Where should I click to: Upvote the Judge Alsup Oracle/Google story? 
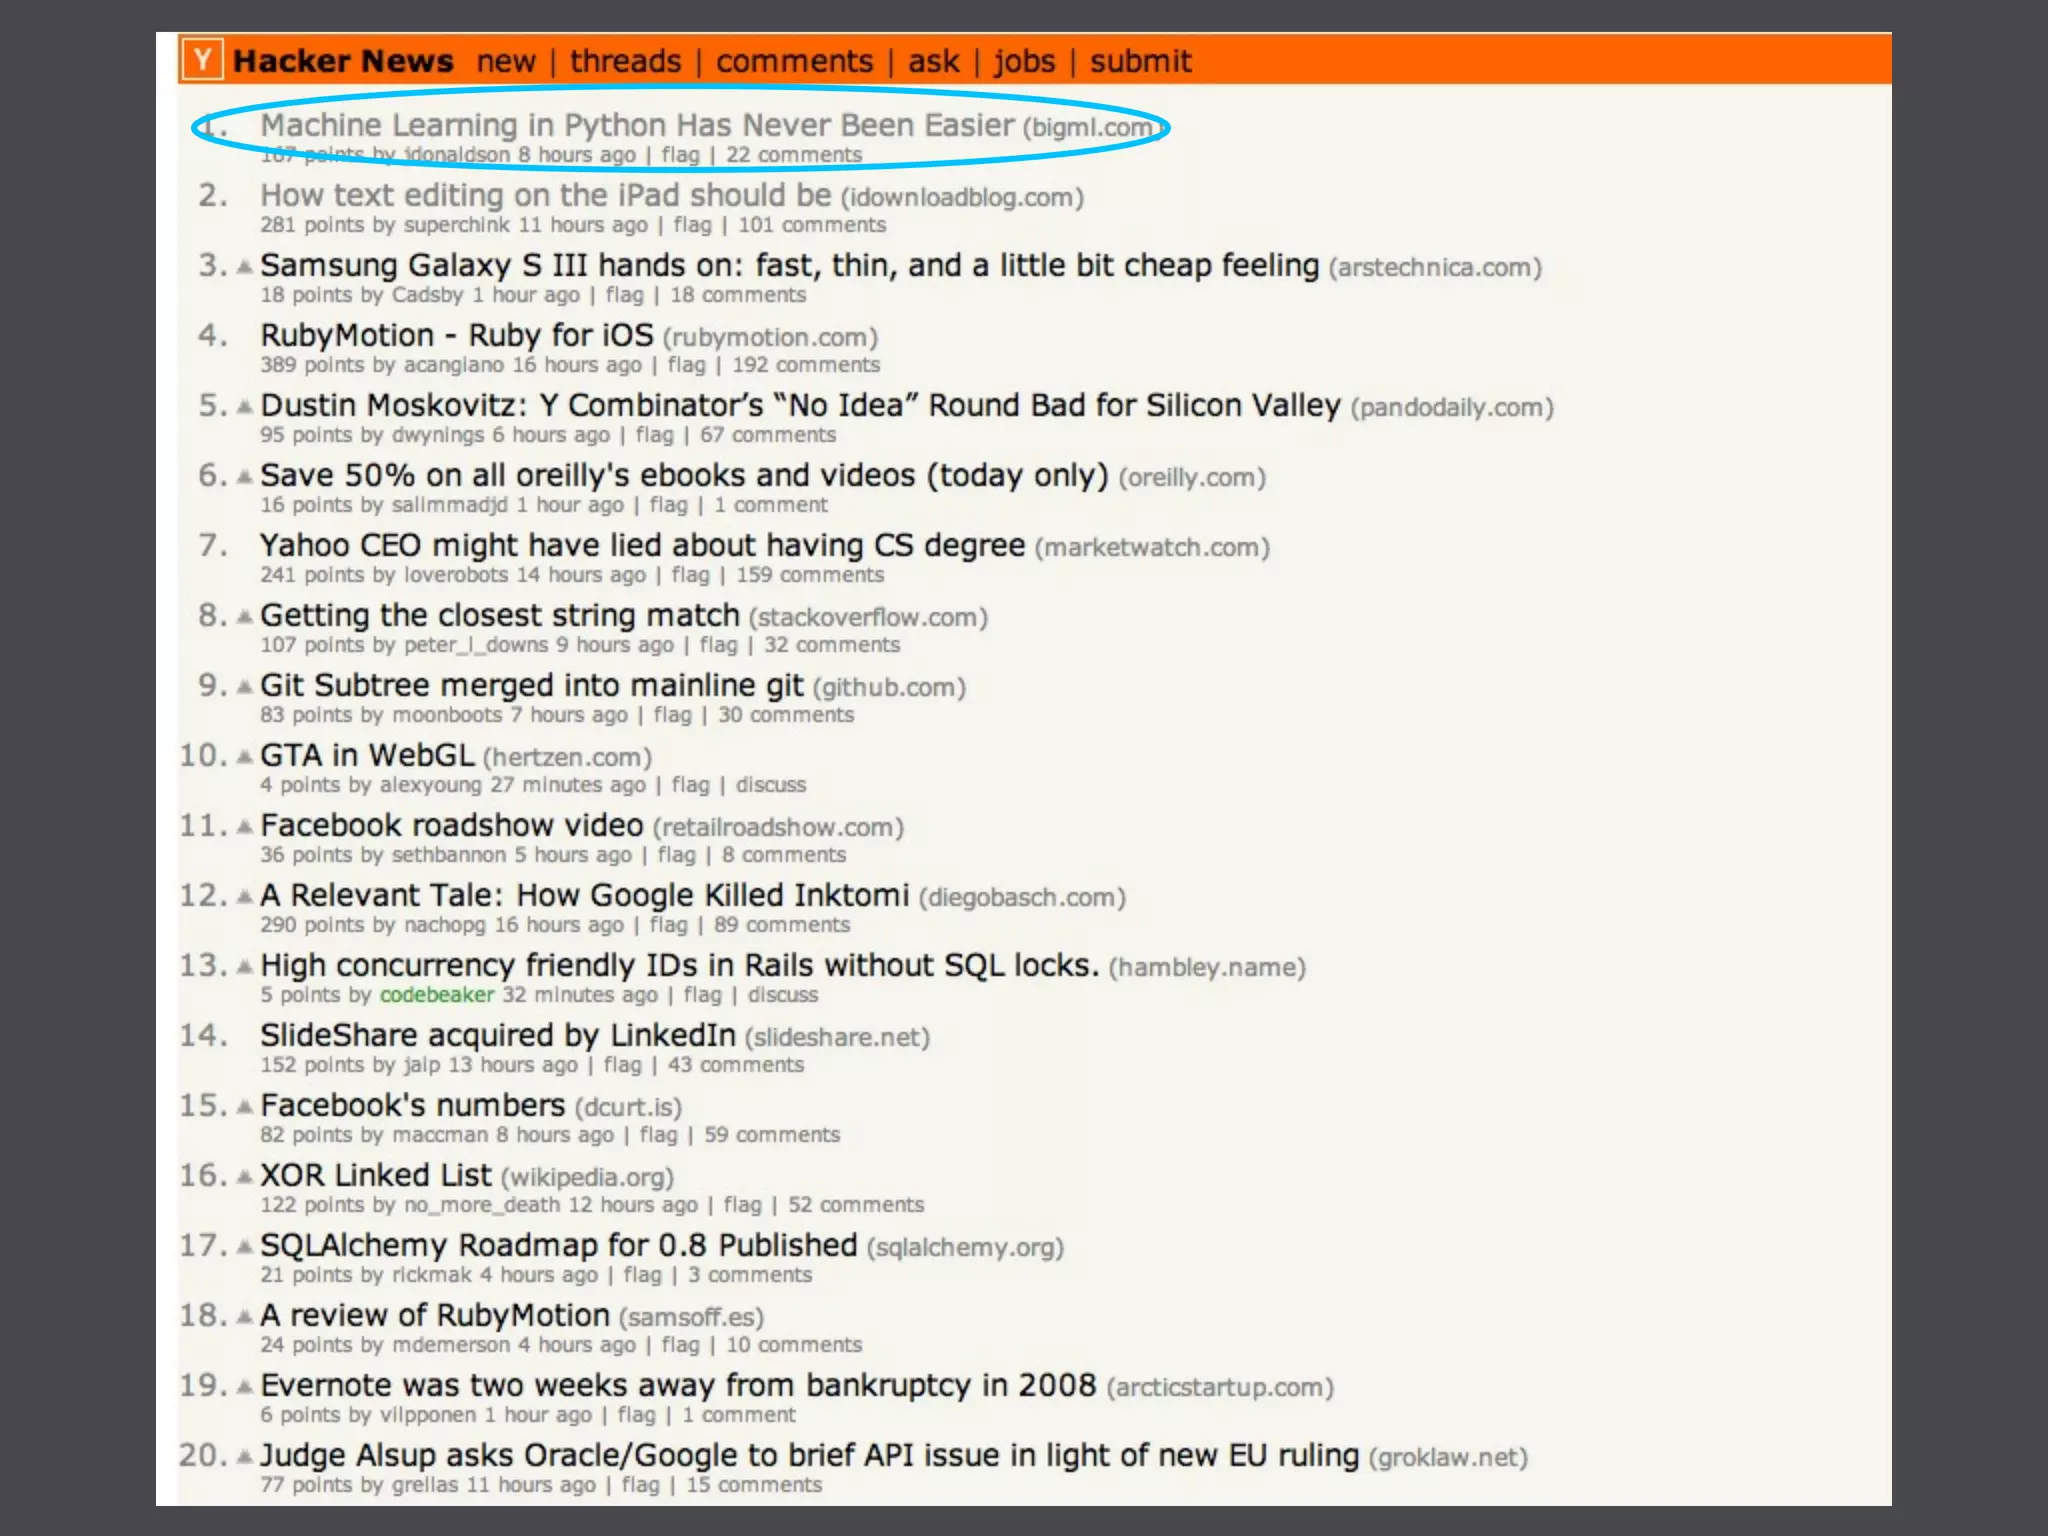point(245,1457)
